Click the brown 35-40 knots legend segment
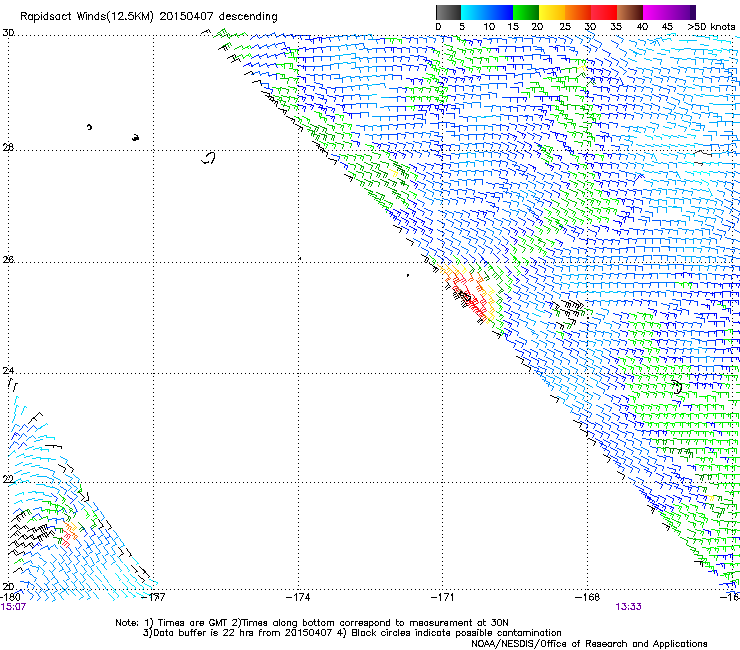Image resolution: width=740 pixels, height=650 pixels. click(630, 12)
